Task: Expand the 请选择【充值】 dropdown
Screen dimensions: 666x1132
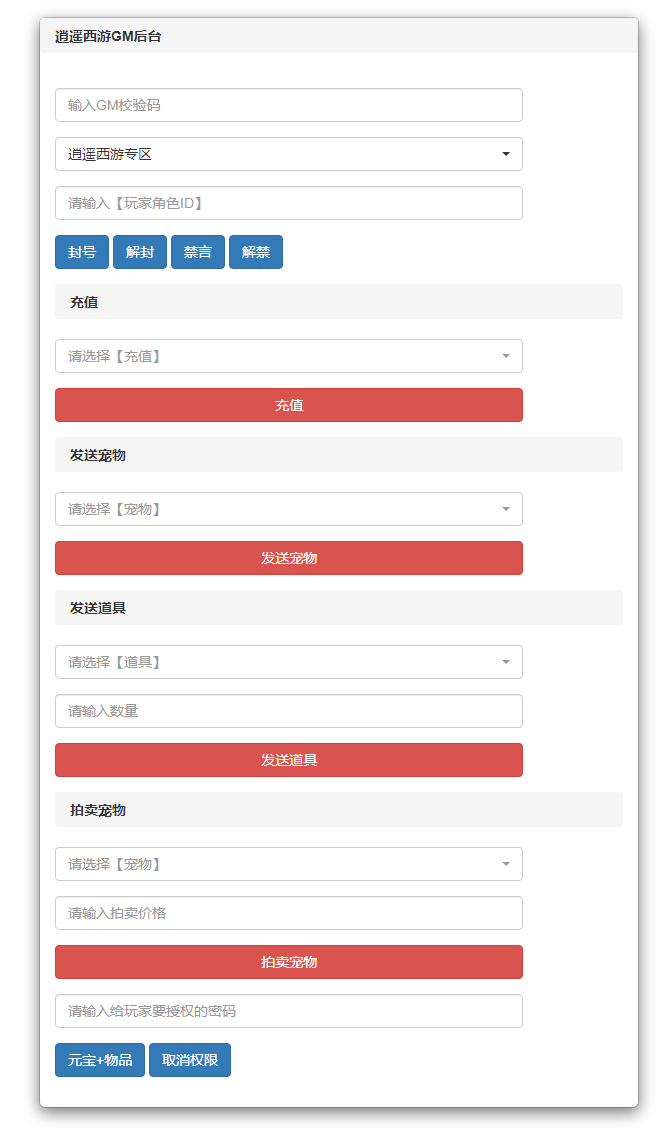Action: click(x=288, y=356)
